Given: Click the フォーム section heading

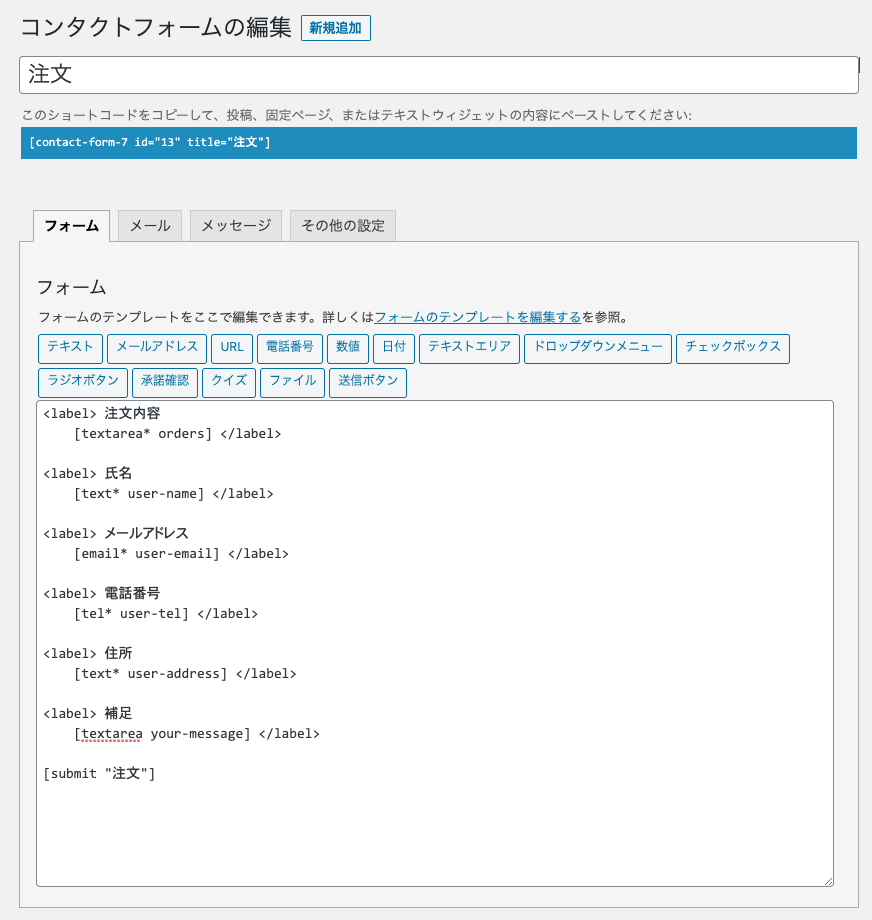Looking at the screenshot, I should point(72,288).
